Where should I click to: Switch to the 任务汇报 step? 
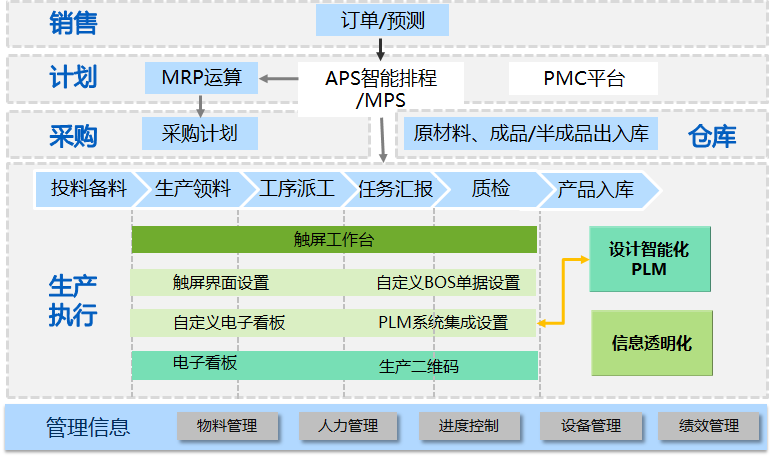[x=395, y=189]
